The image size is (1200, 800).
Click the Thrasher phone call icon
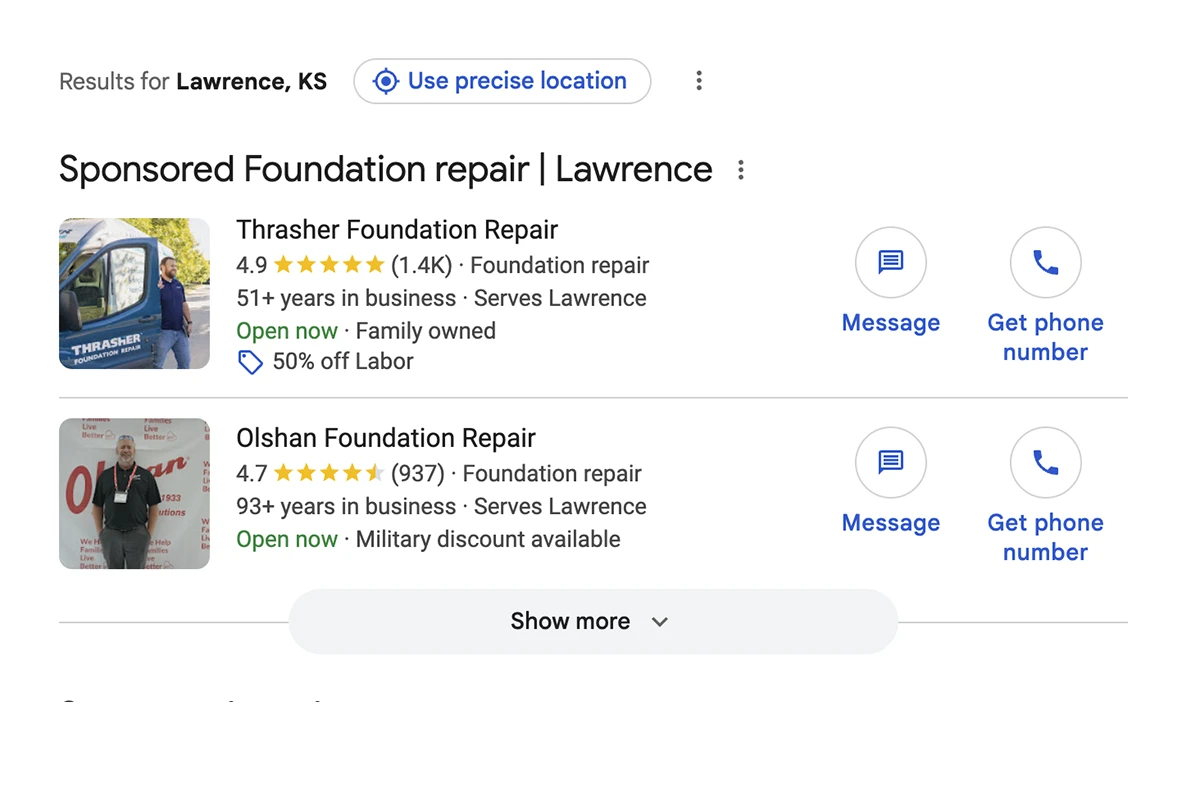(x=1045, y=262)
